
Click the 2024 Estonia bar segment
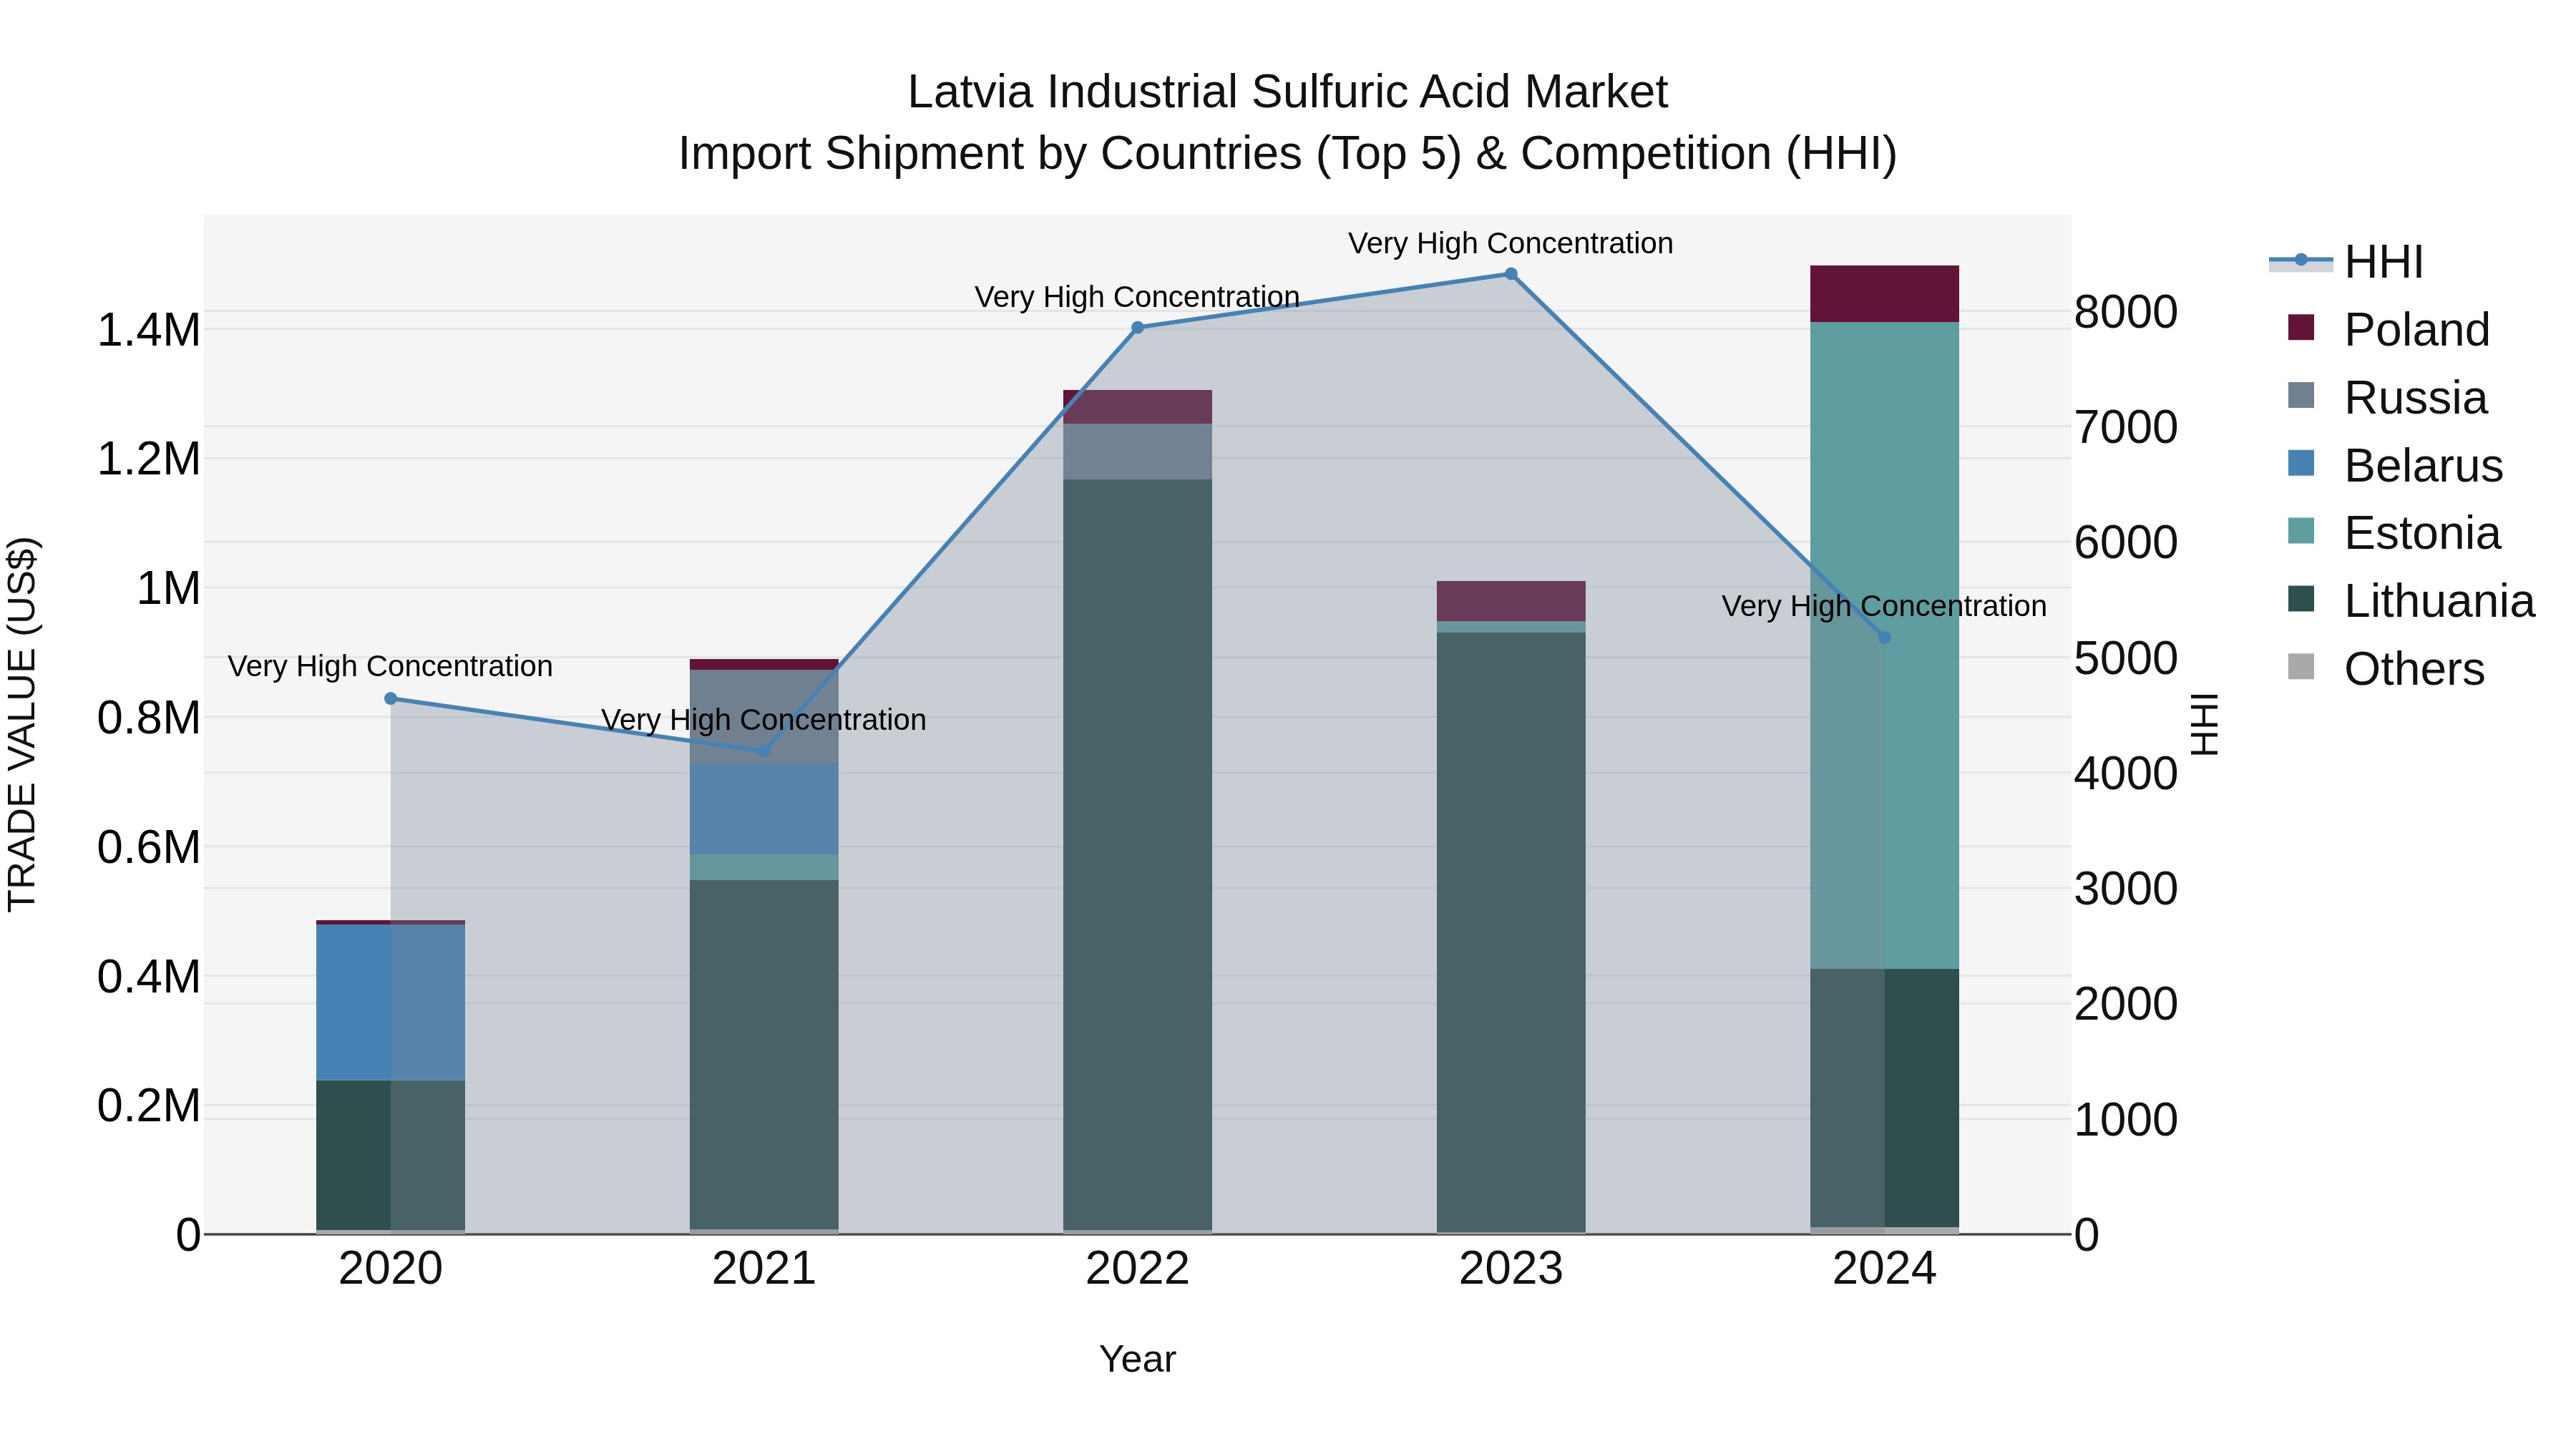(x=1885, y=646)
